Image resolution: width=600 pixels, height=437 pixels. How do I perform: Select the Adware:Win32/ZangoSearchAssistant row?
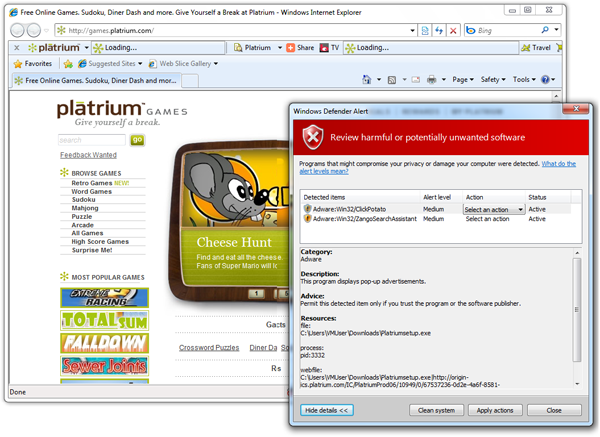[x=437, y=219]
